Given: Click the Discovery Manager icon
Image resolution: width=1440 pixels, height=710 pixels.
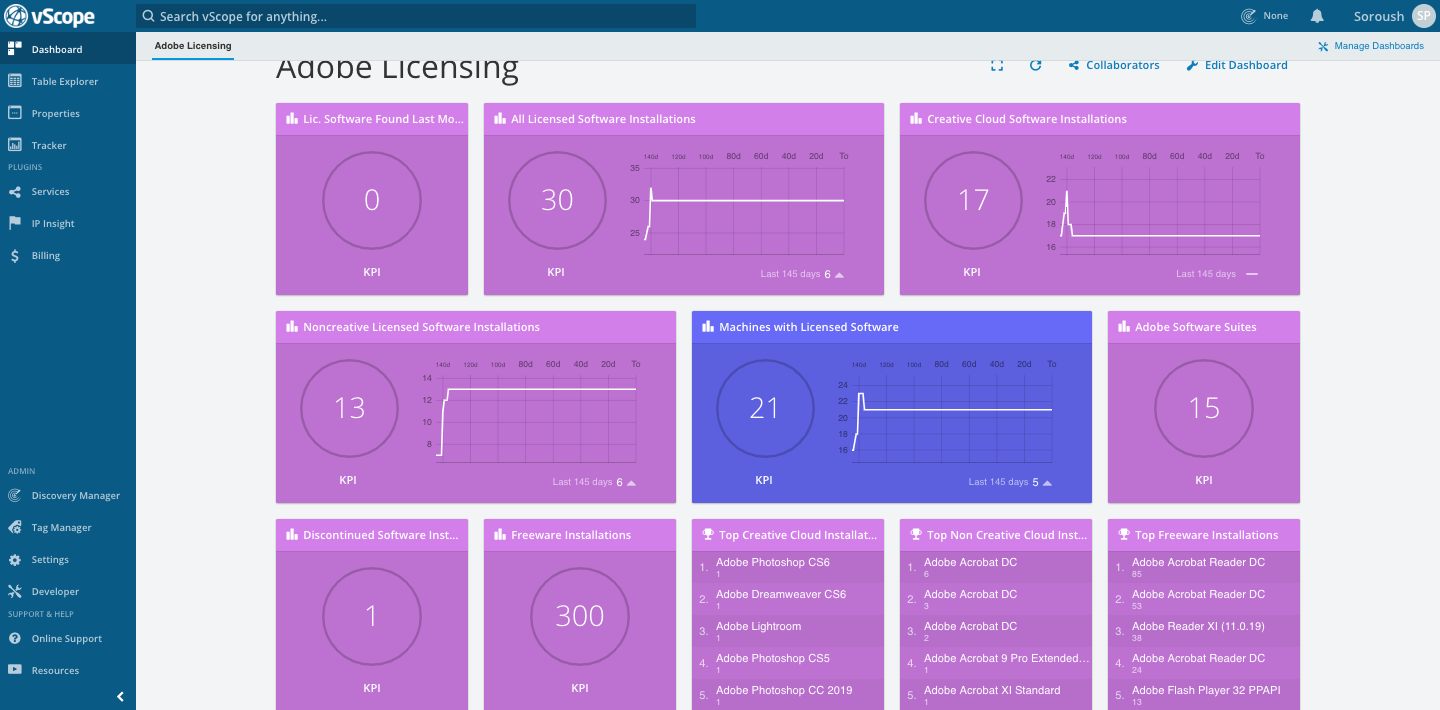Looking at the screenshot, I should (x=15, y=495).
